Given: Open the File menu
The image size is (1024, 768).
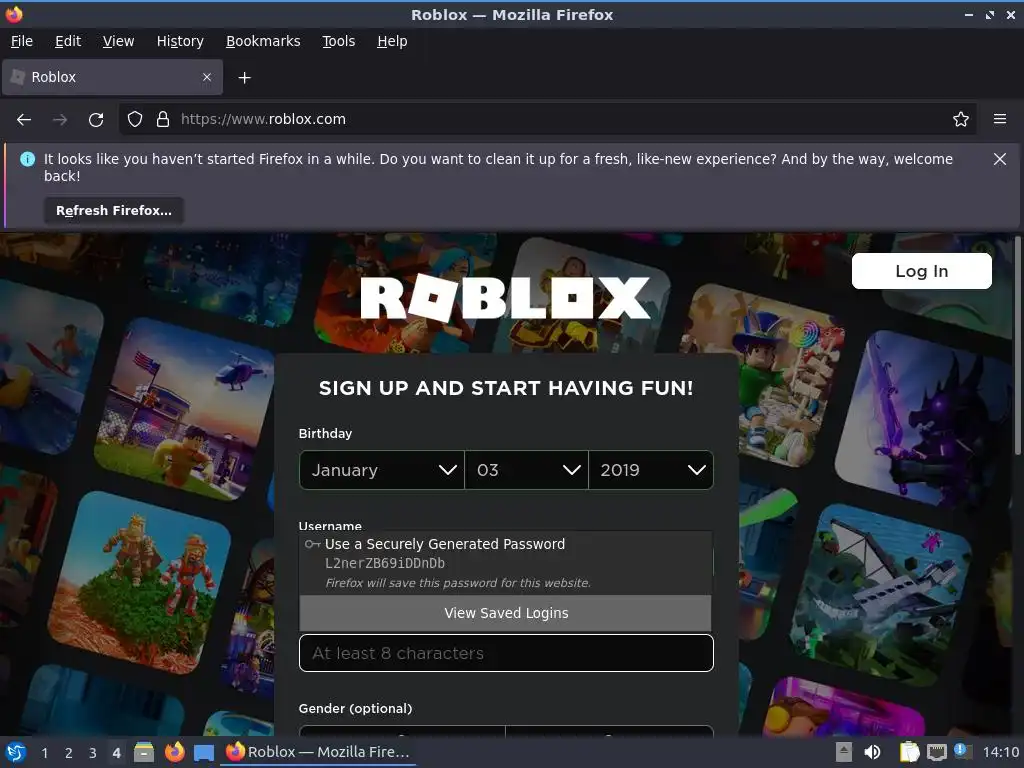Looking at the screenshot, I should (22, 41).
